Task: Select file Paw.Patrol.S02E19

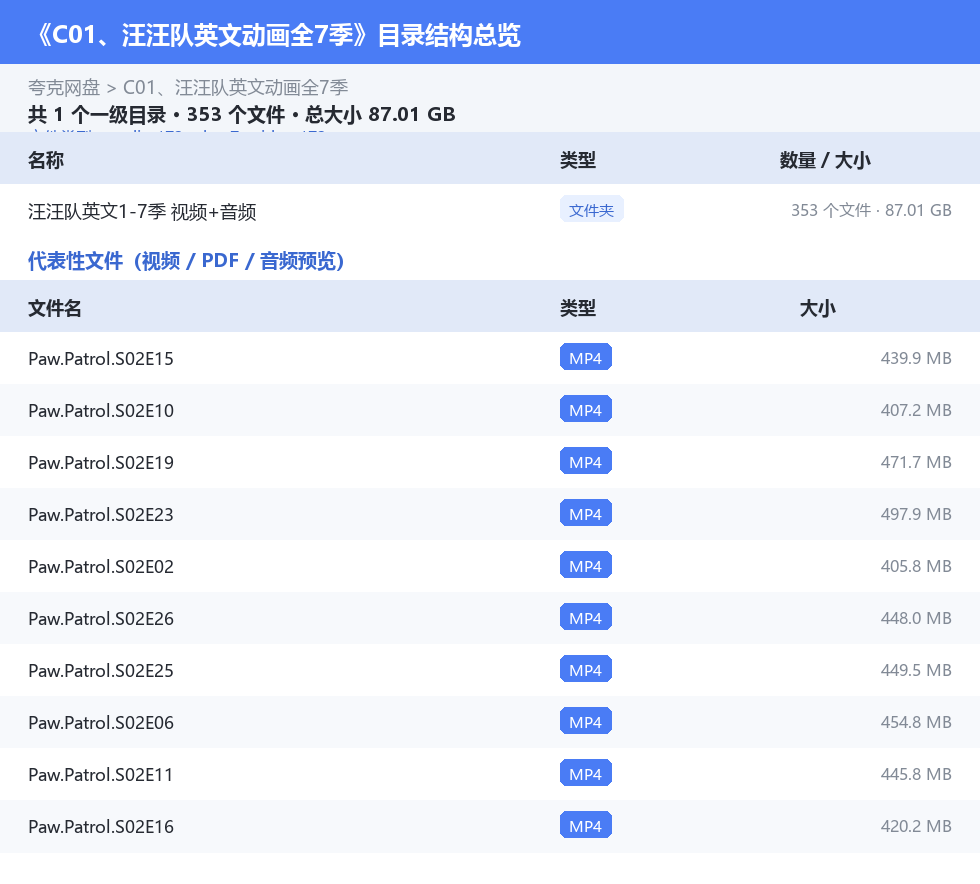Action: [x=101, y=462]
